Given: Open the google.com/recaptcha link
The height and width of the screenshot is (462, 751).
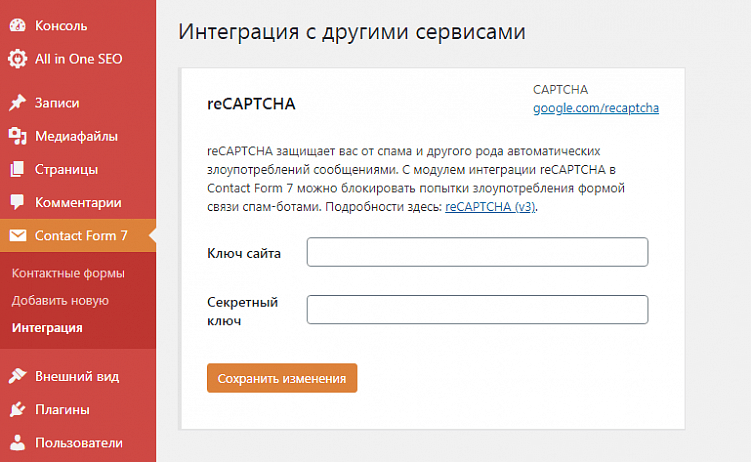Looking at the screenshot, I should [x=595, y=108].
